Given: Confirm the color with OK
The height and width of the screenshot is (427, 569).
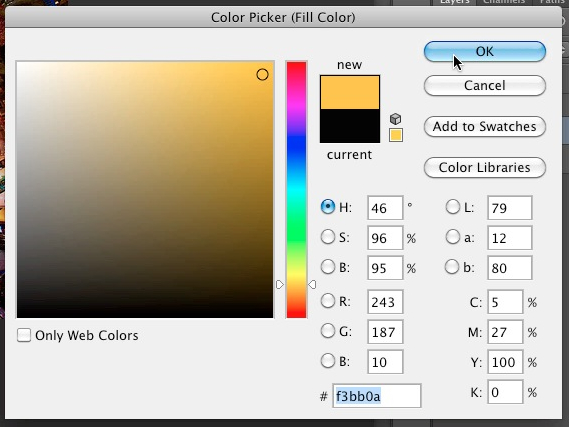Looking at the screenshot, I should pos(485,52).
